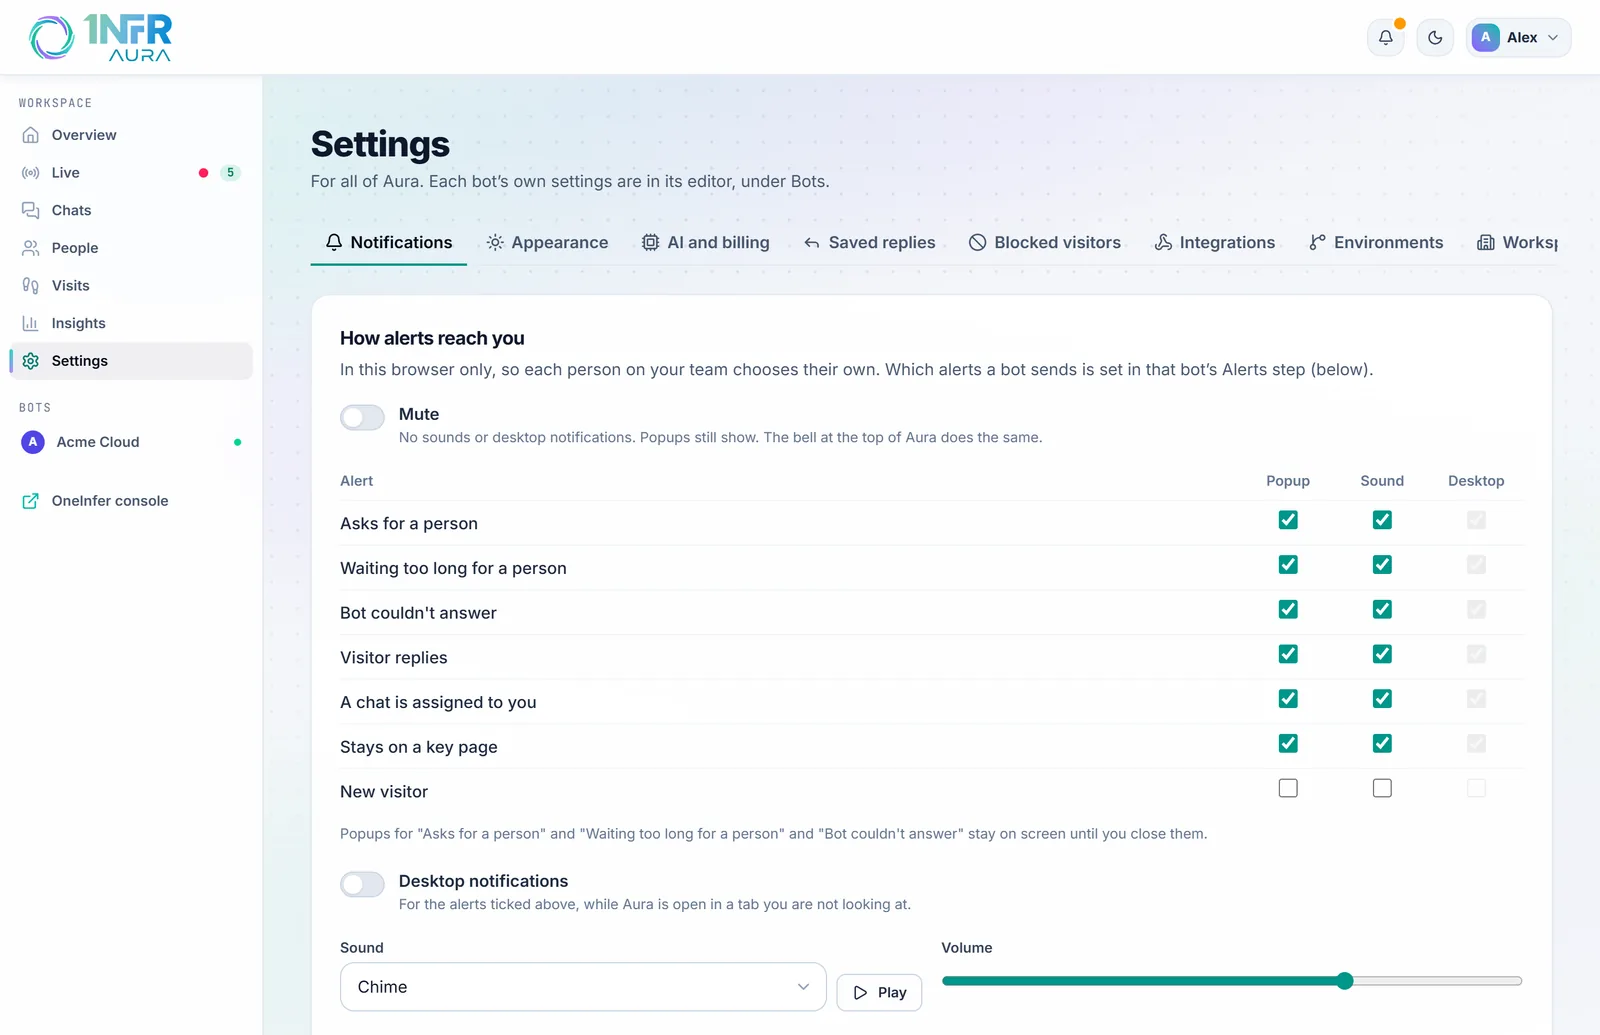The width and height of the screenshot is (1600, 1035).
Task: Click the Blocked visitors ban icon
Action: 977,242
